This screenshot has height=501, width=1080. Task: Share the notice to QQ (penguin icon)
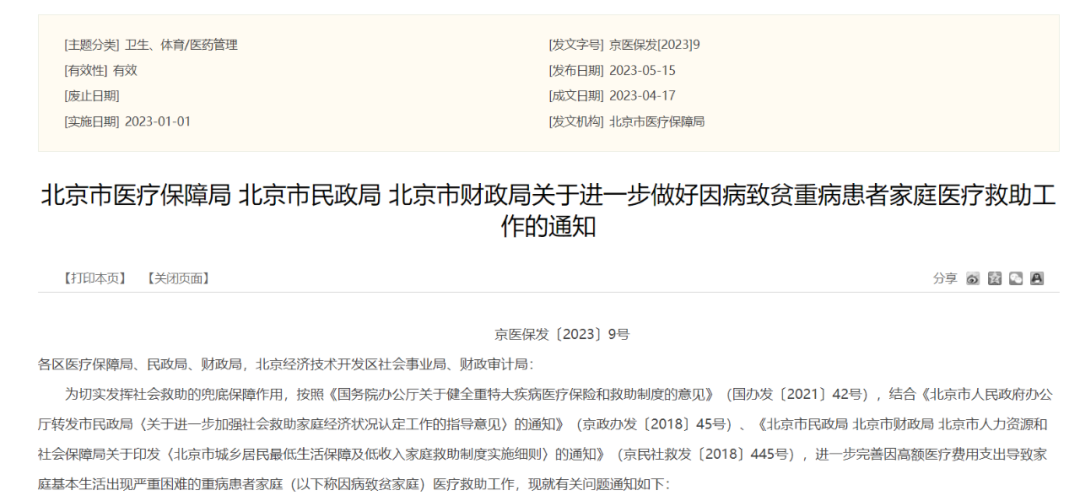point(1037,278)
